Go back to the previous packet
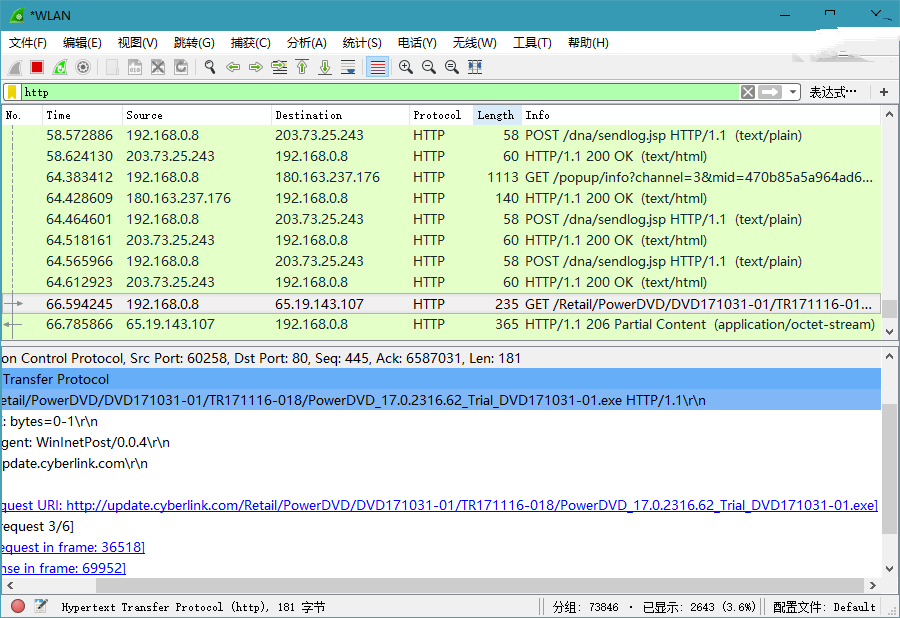This screenshot has width=900, height=618. click(233, 67)
